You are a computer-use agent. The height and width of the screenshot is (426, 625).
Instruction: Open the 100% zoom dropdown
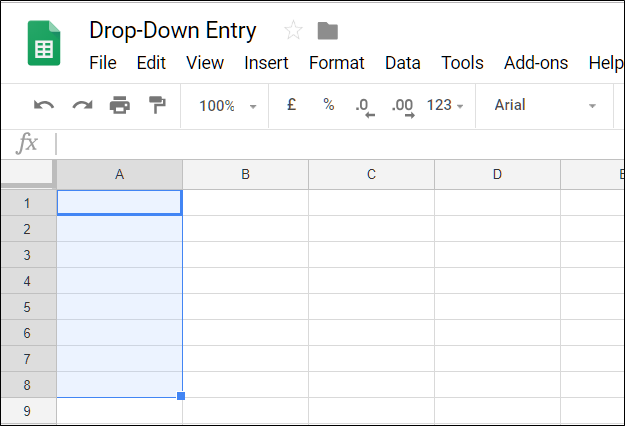tap(227, 105)
